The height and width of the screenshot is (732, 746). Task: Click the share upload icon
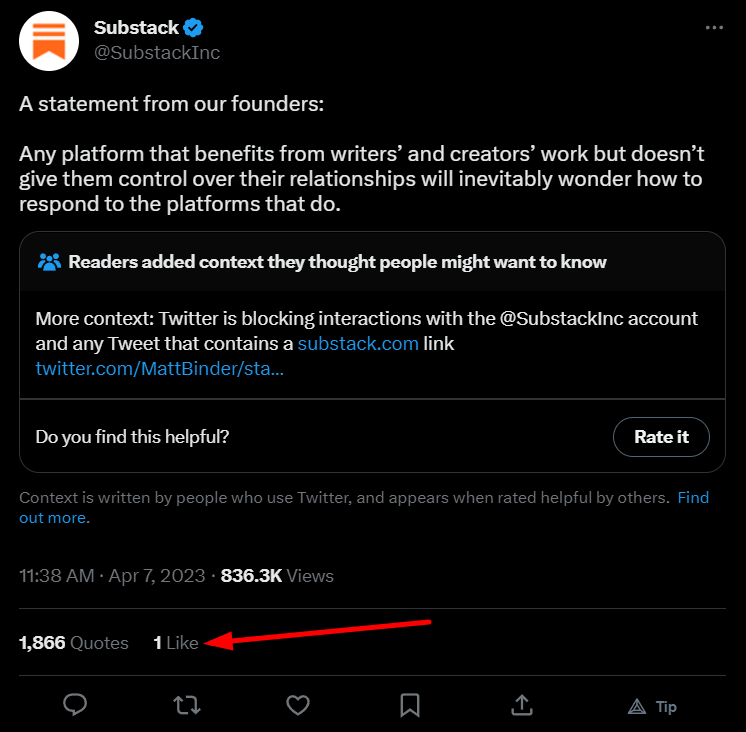(521, 705)
